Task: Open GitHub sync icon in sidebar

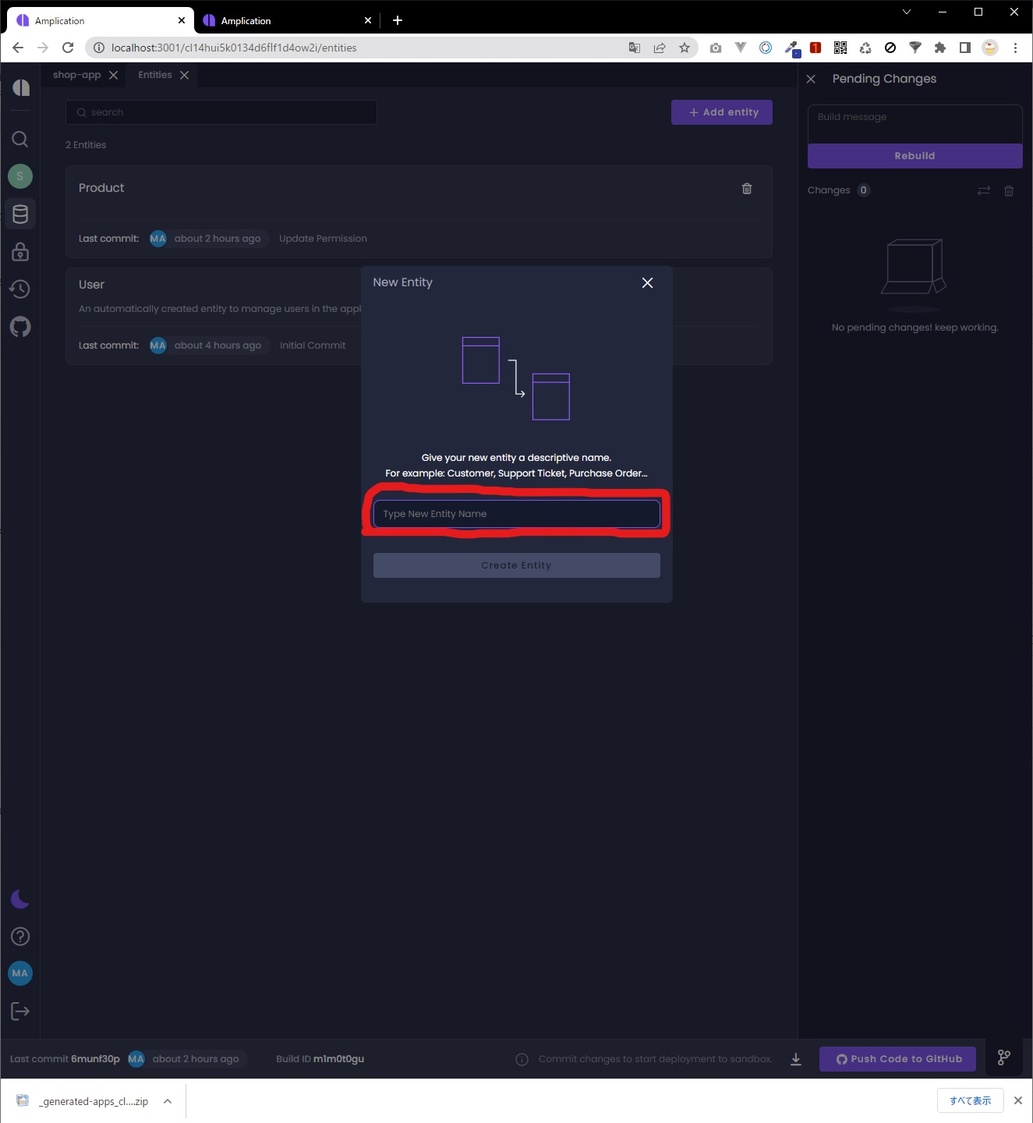Action: [20, 327]
